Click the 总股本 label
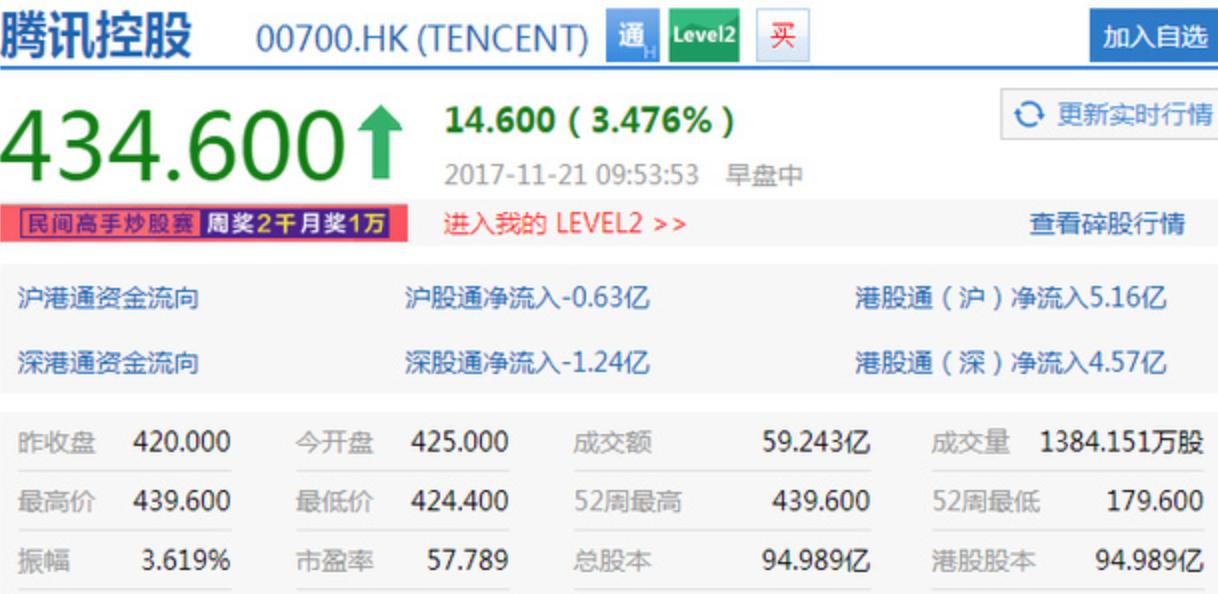 612,561
